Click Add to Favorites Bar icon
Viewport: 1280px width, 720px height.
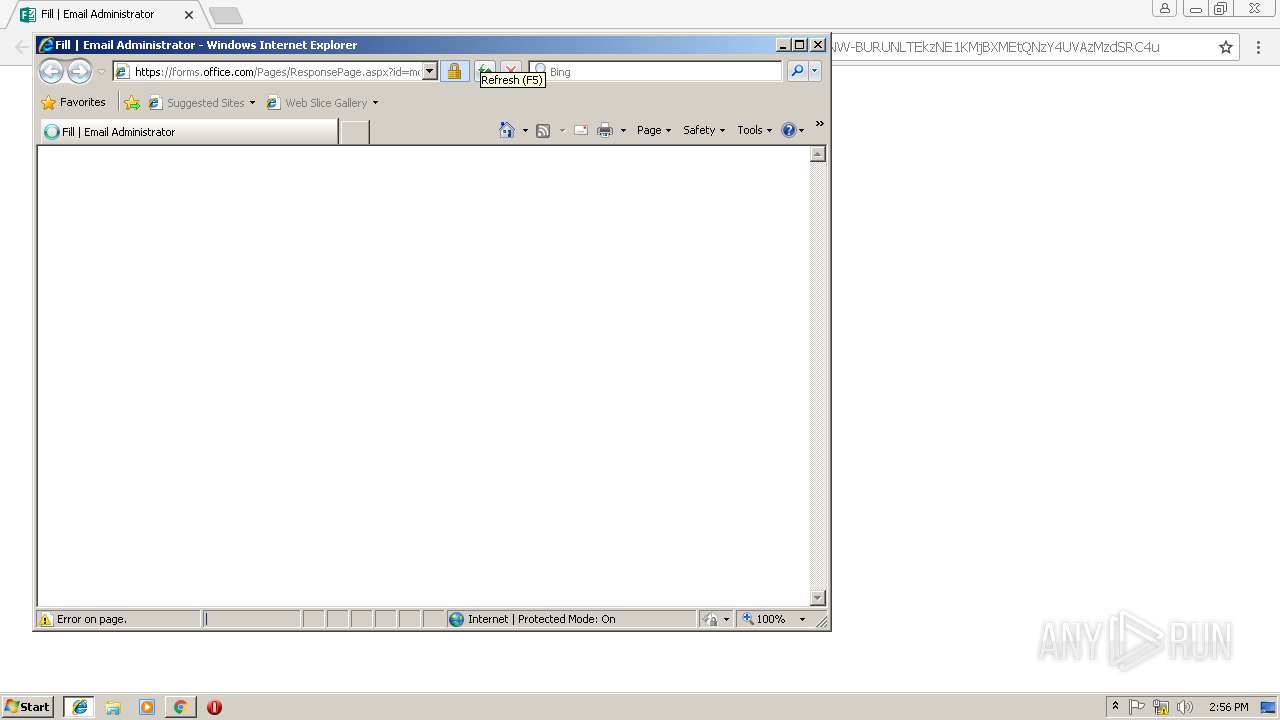click(x=132, y=102)
